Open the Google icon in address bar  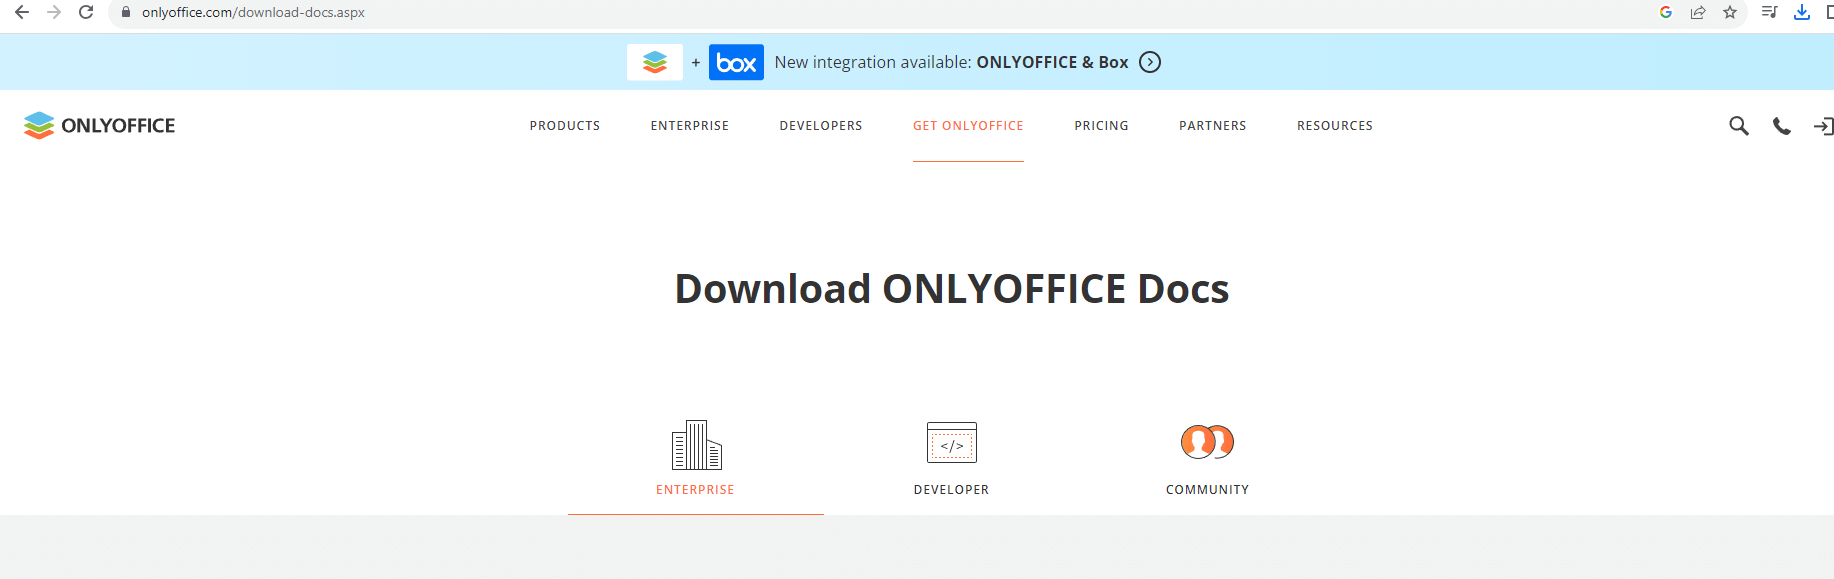[1666, 12]
